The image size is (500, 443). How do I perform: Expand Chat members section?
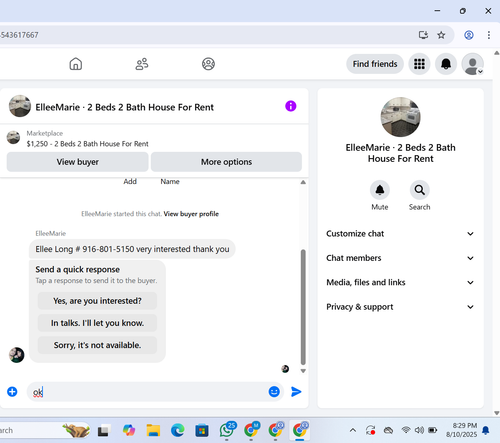coord(400,258)
